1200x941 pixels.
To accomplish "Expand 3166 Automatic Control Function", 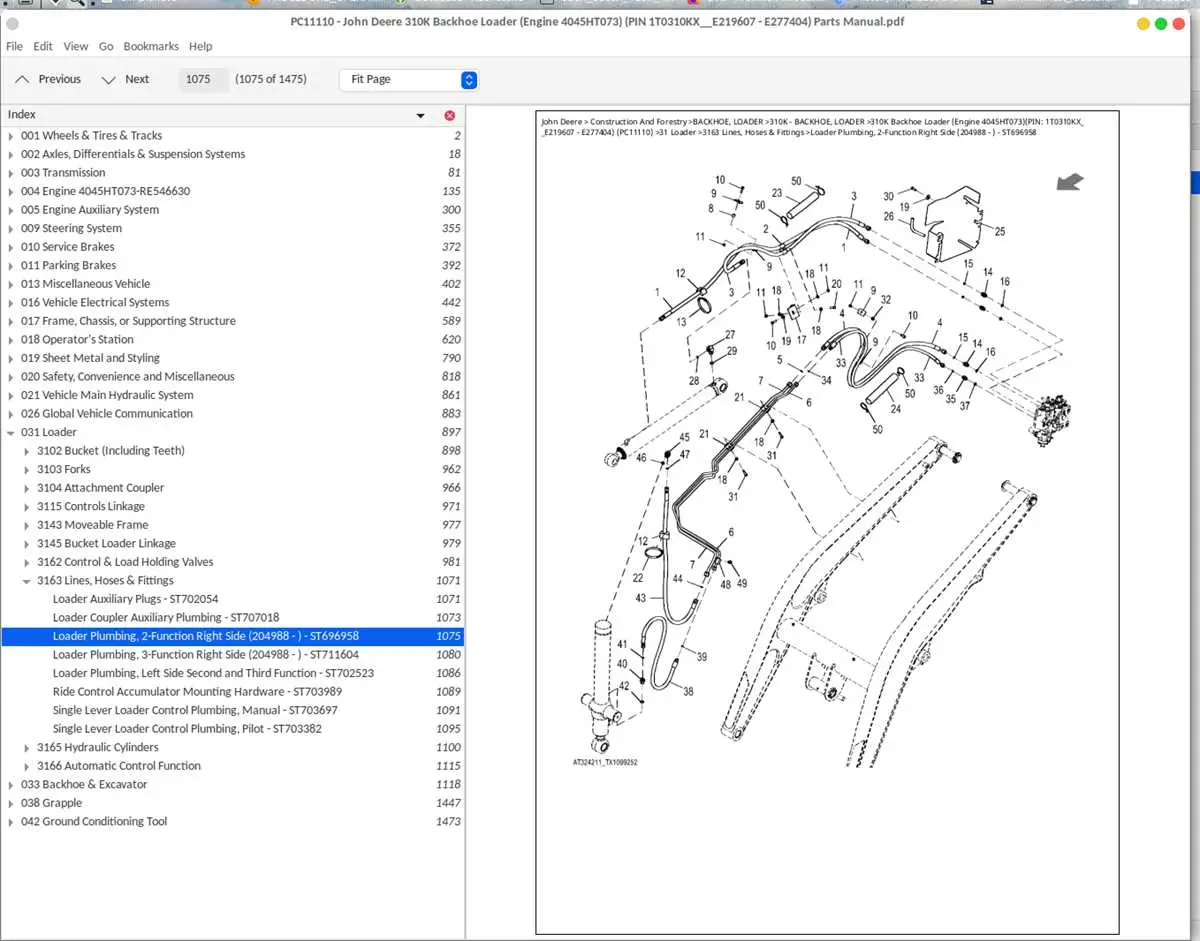I will (x=27, y=766).
